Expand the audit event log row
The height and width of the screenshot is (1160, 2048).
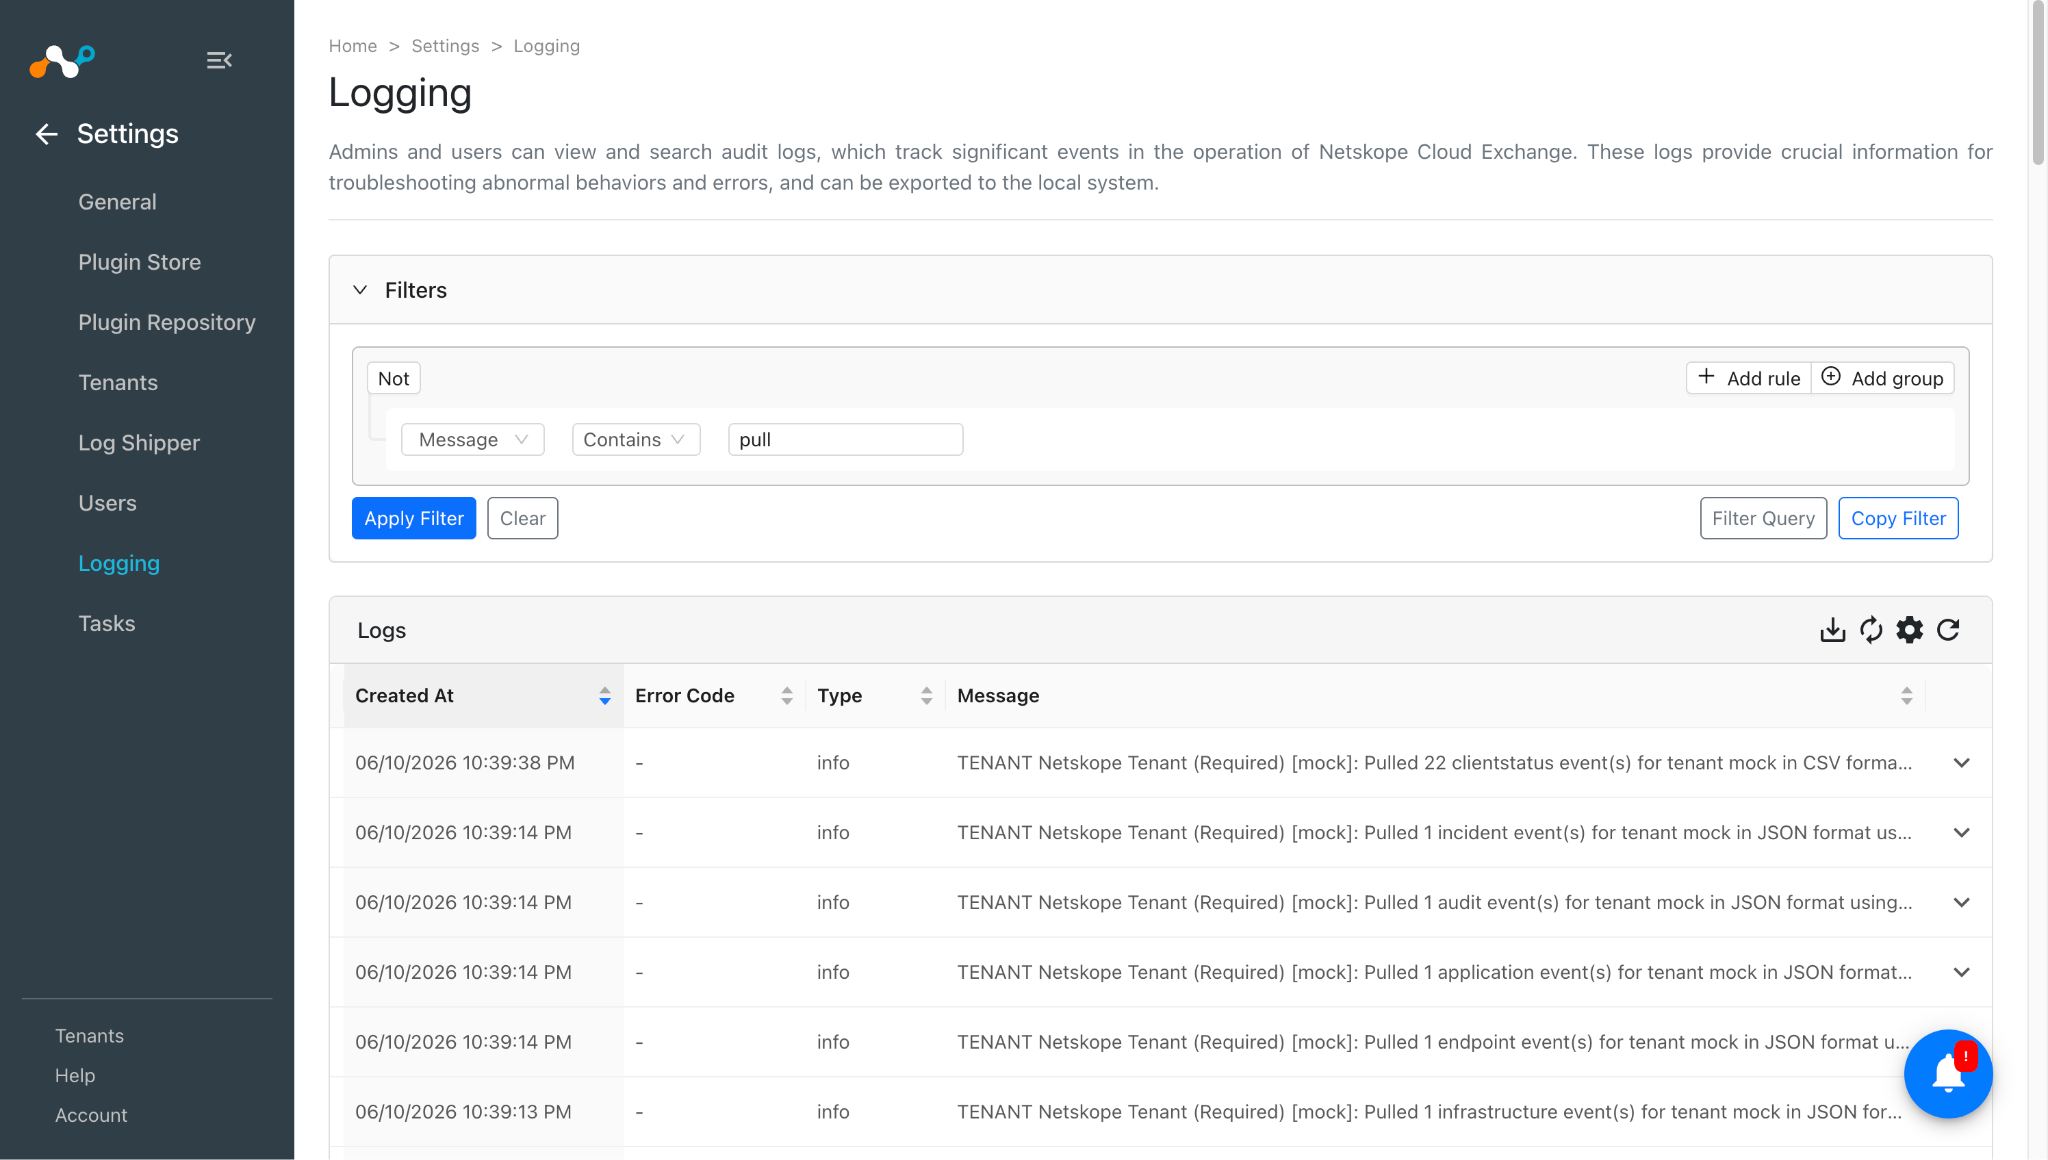point(1962,903)
